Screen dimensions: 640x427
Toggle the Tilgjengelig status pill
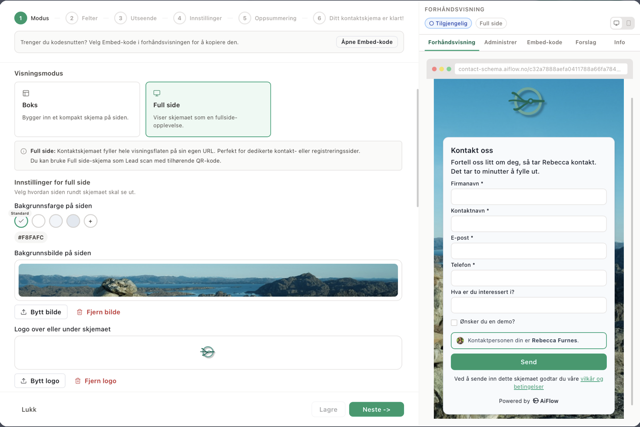click(448, 23)
